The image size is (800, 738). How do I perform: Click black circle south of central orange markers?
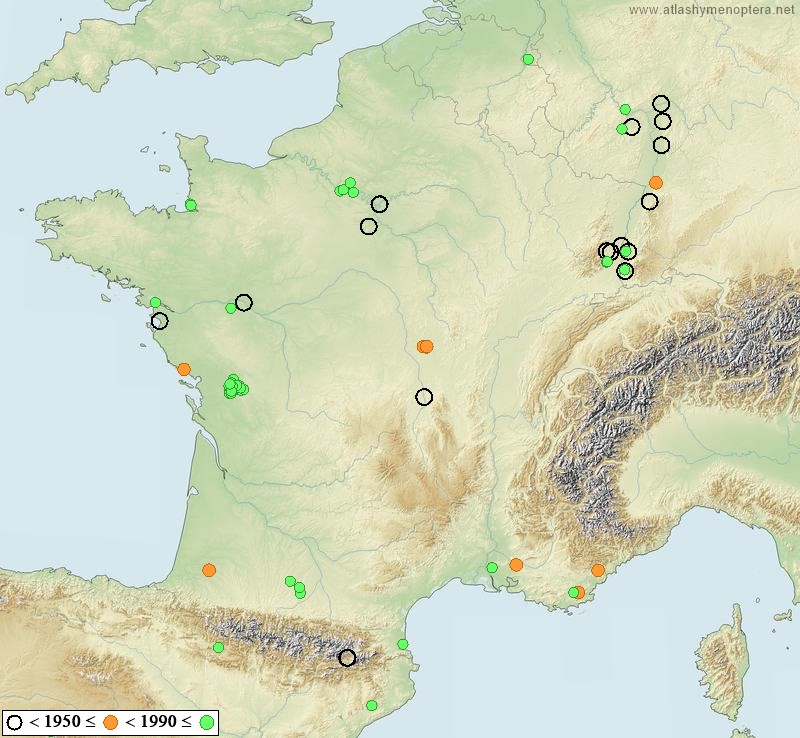[x=424, y=397]
